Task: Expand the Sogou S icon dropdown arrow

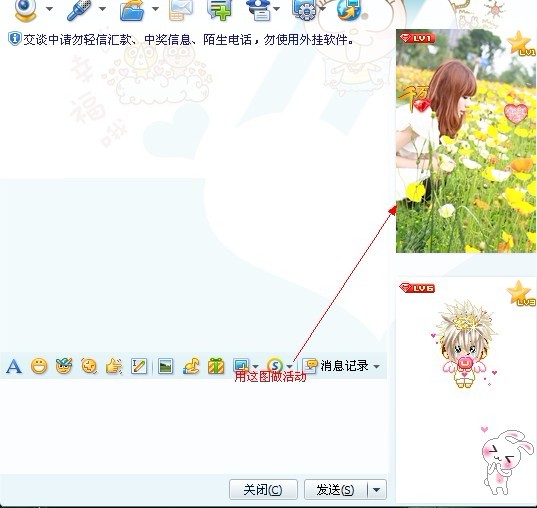Action: click(290, 367)
